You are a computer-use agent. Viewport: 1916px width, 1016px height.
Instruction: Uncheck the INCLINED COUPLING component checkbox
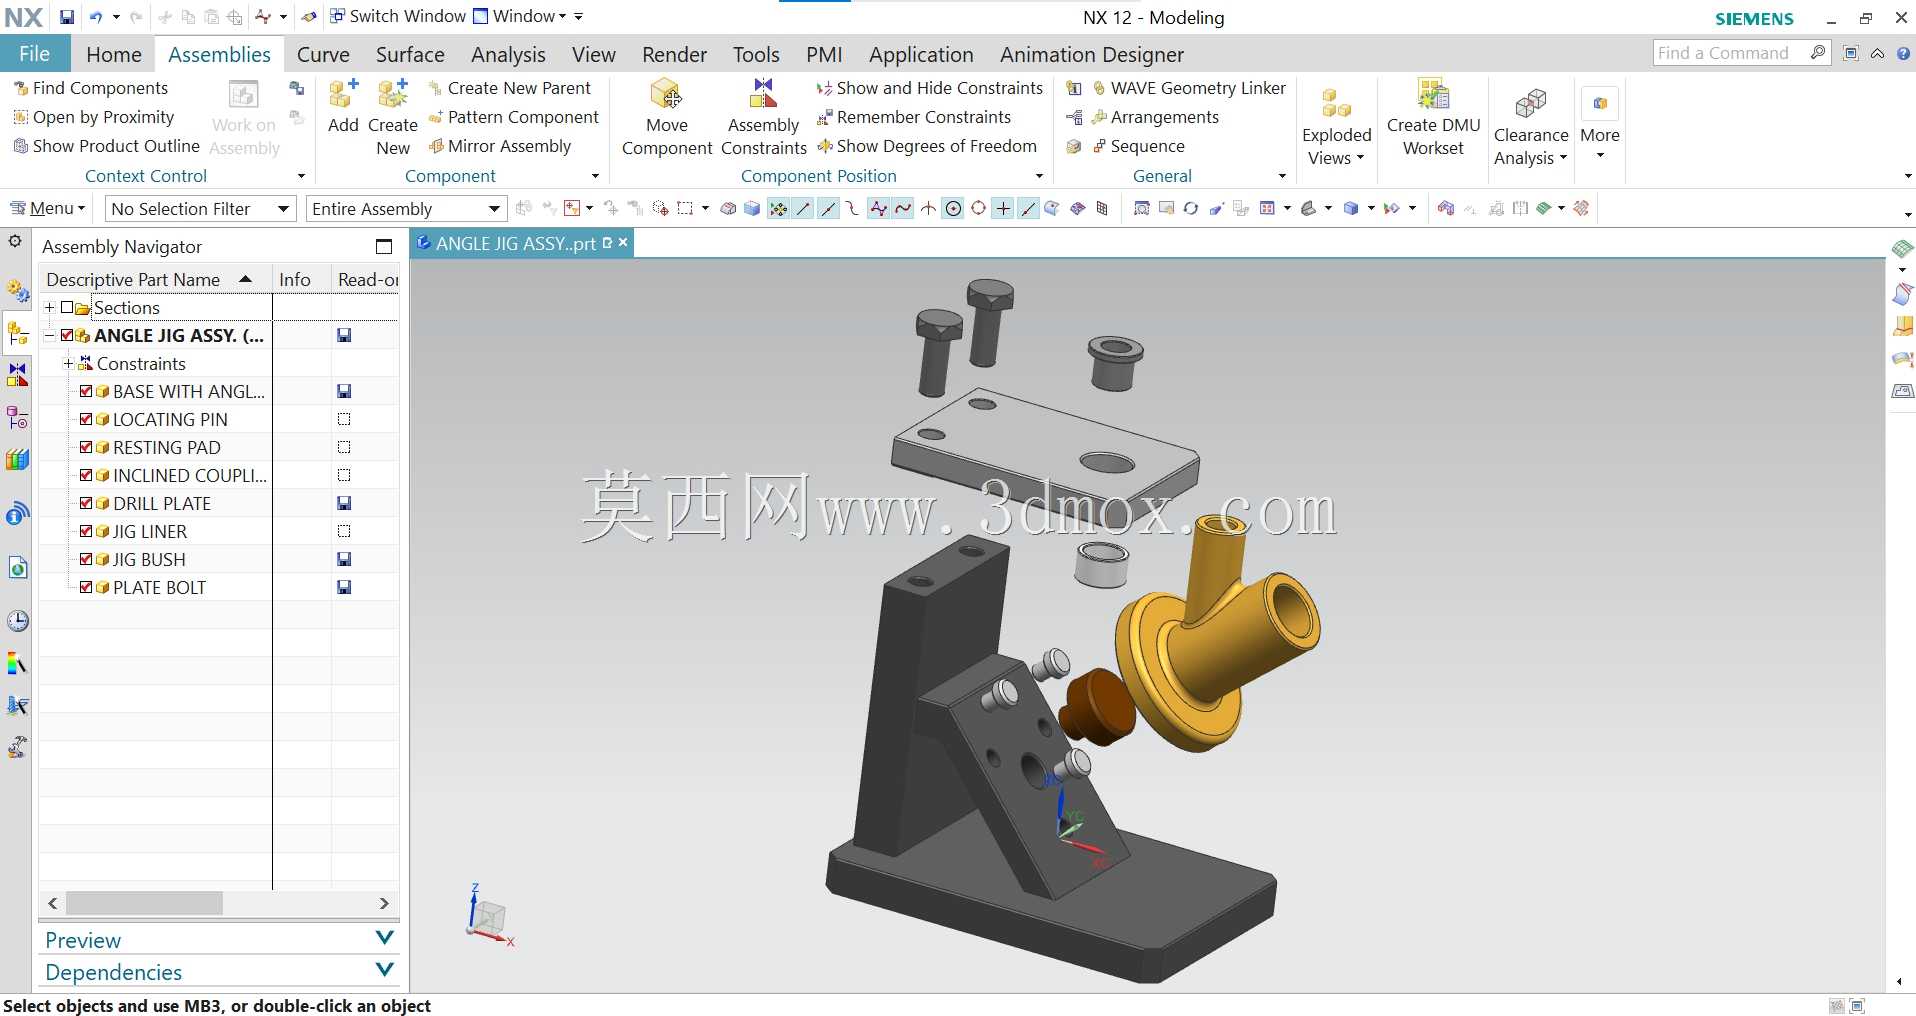pyautogui.click(x=86, y=475)
